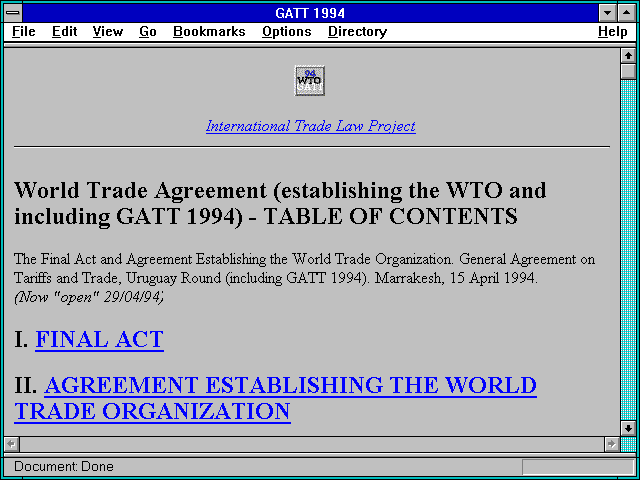Open the Directory menu
Screen dimensions: 640x480
pyautogui.click(x=357, y=32)
